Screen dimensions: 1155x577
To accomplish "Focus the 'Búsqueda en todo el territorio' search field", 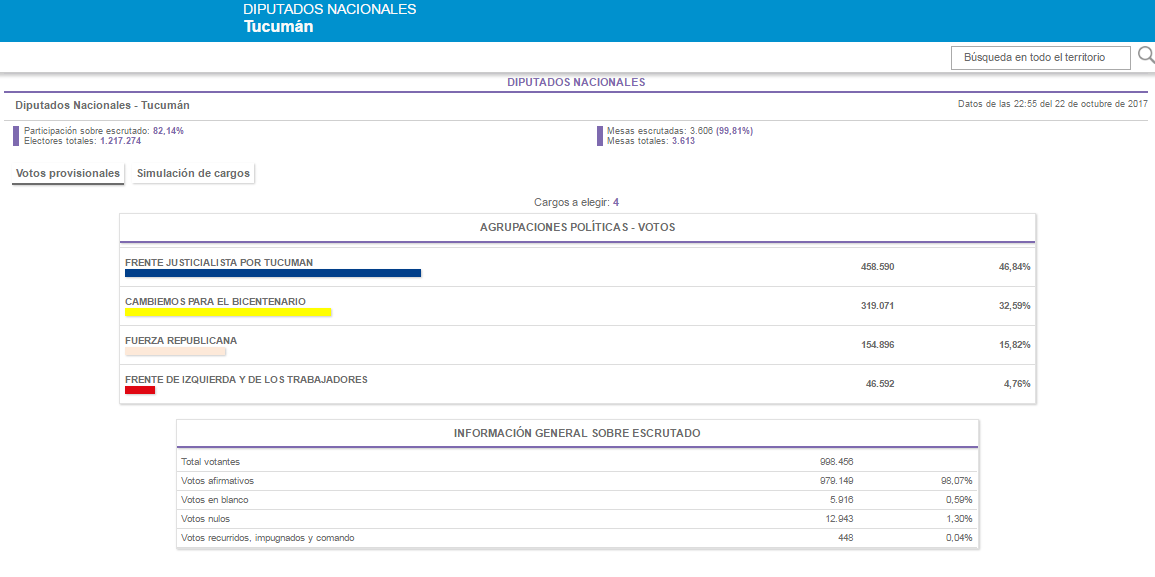I will pyautogui.click(x=1041, y=57).
